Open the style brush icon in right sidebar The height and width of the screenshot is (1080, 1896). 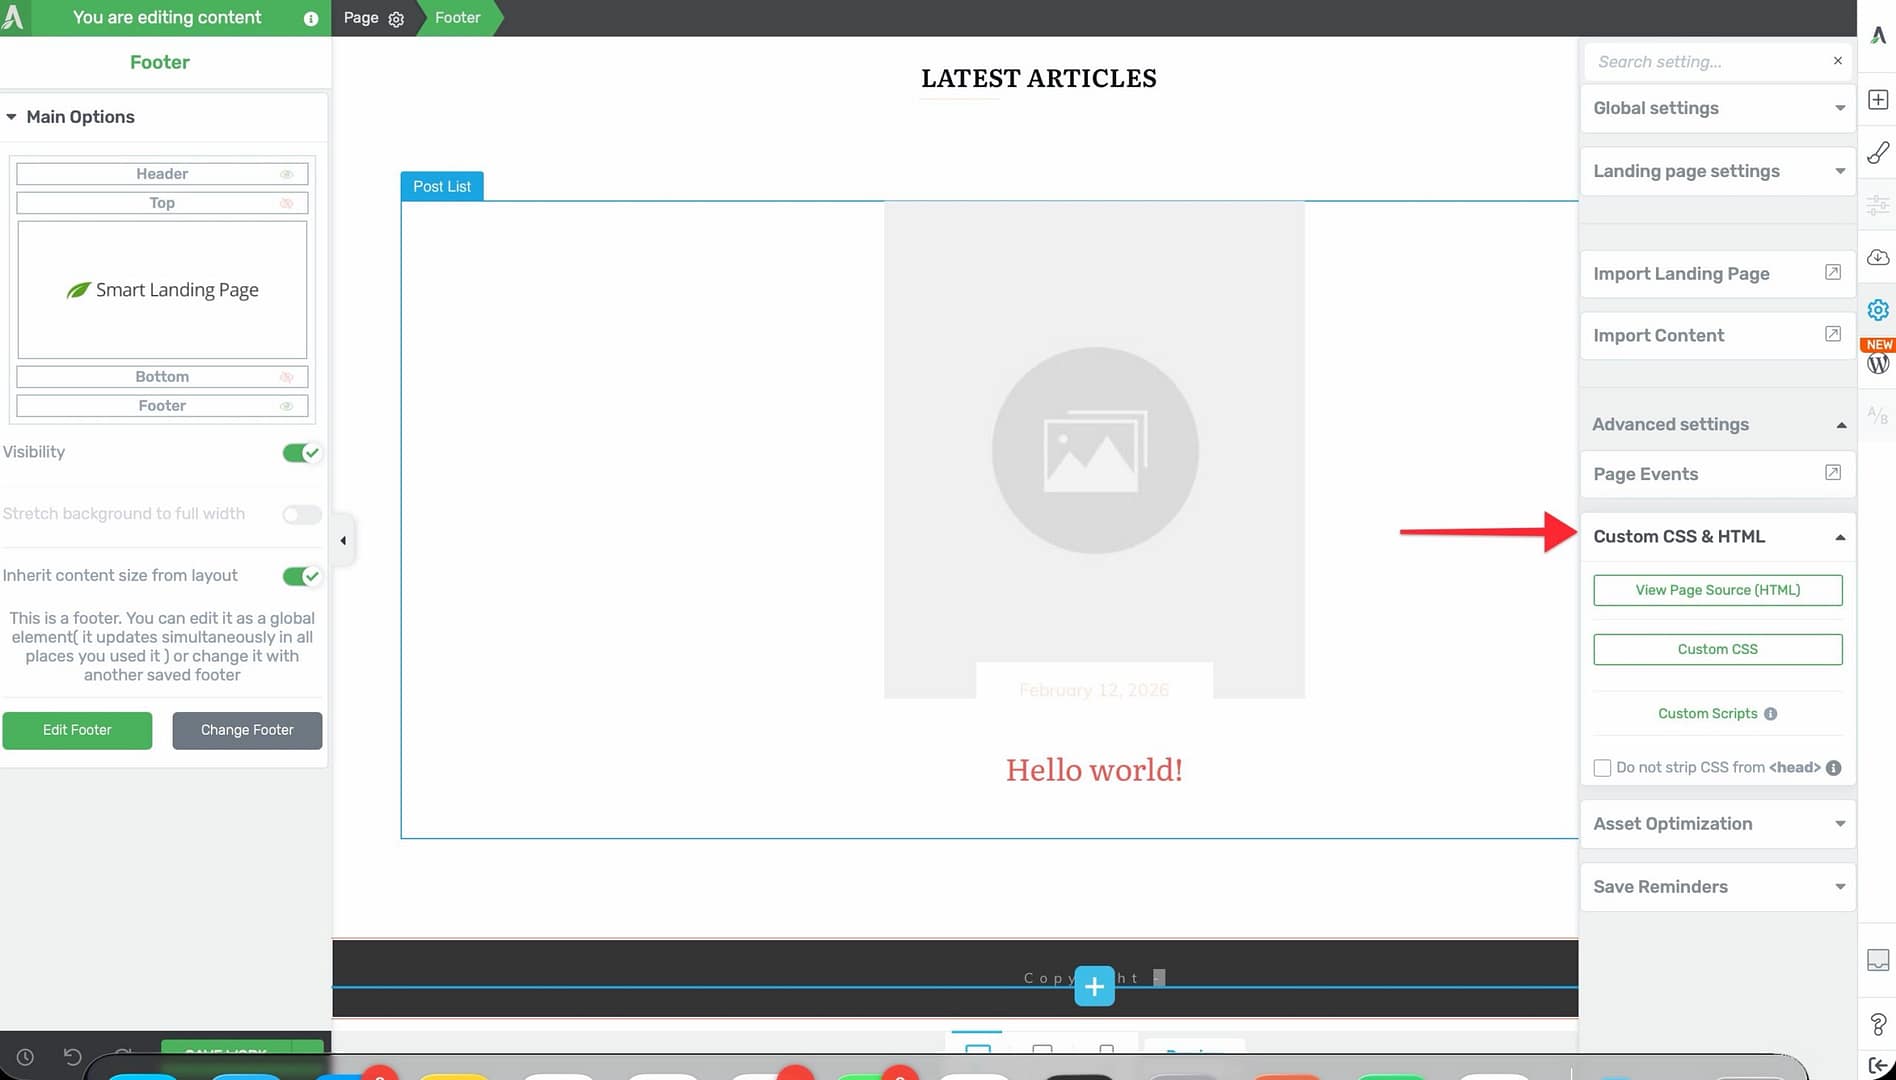click(1877, 153)
